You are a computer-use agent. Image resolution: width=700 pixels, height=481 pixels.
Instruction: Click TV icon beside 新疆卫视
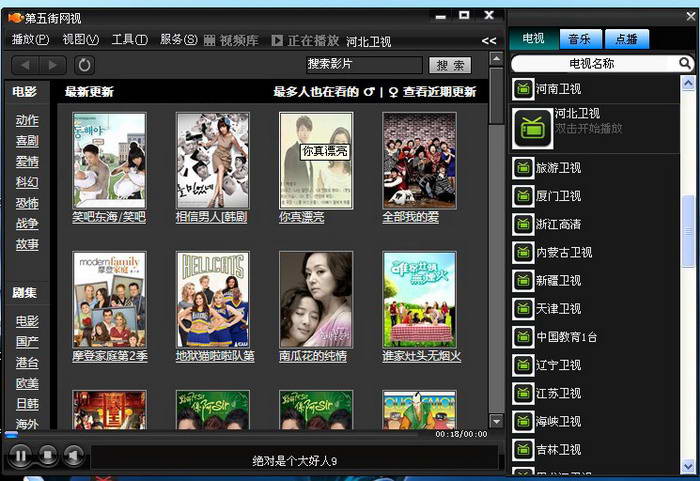523,280
